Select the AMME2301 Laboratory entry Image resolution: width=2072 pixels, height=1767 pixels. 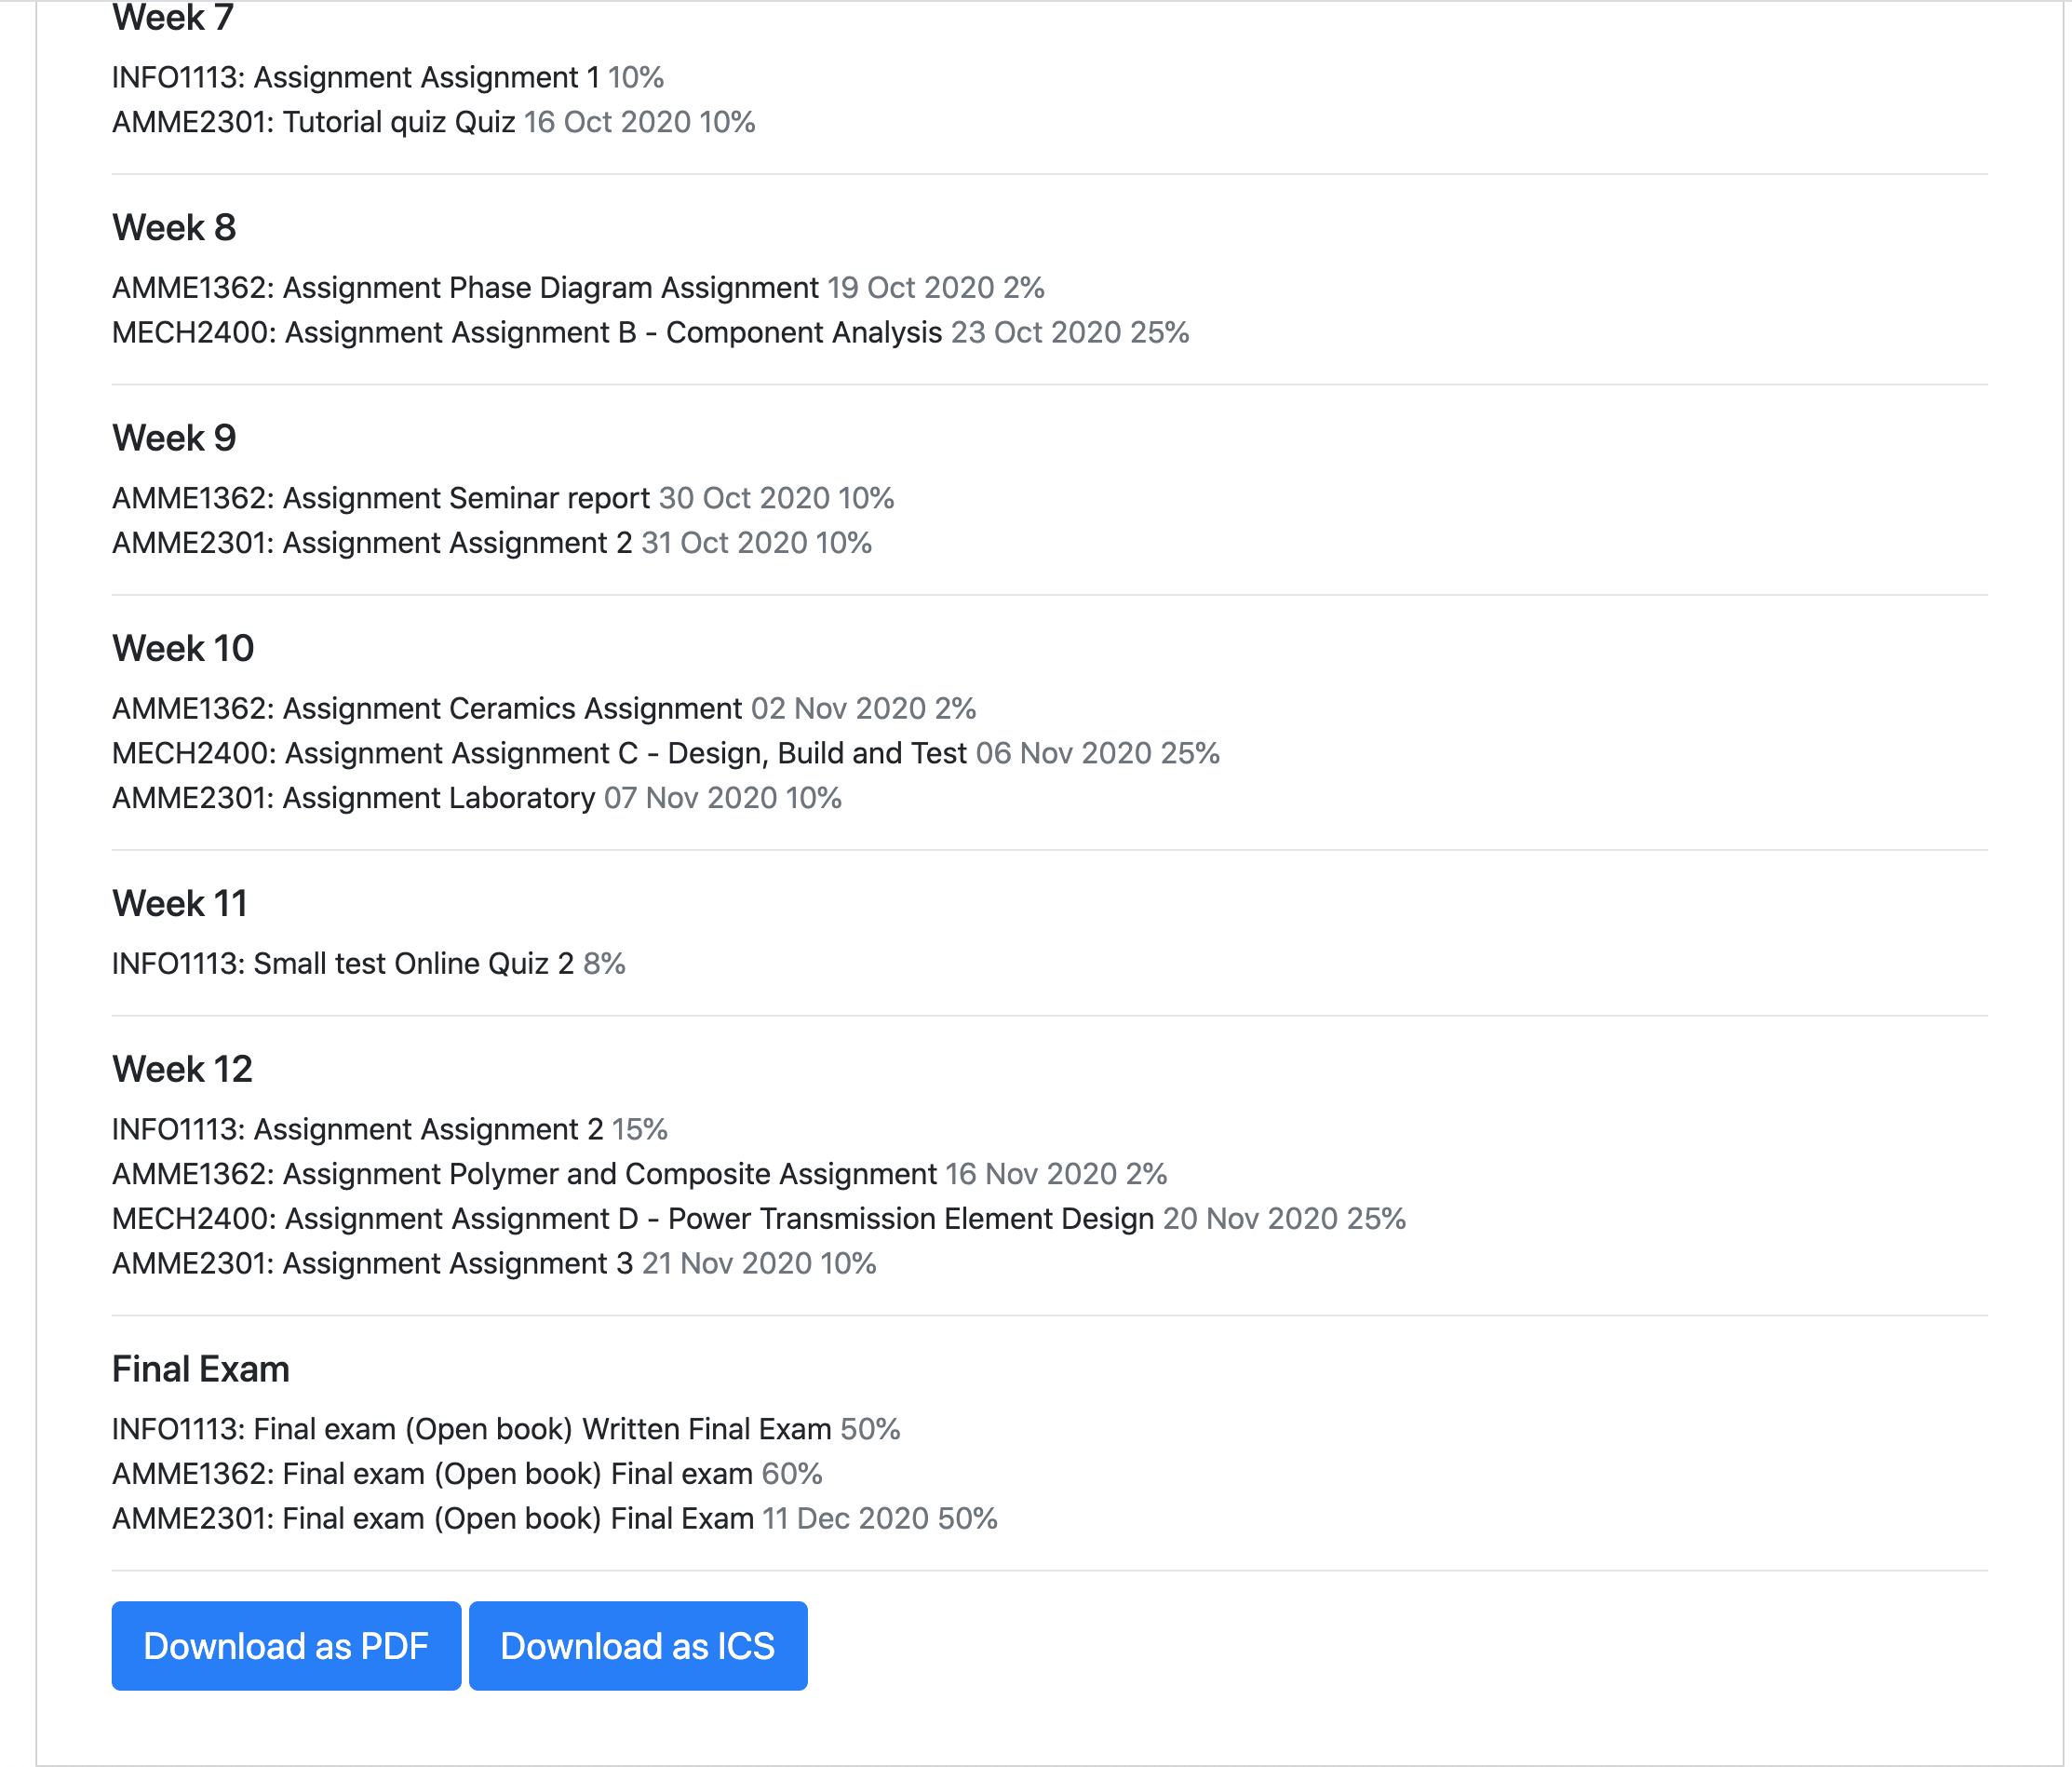(476, 798)
